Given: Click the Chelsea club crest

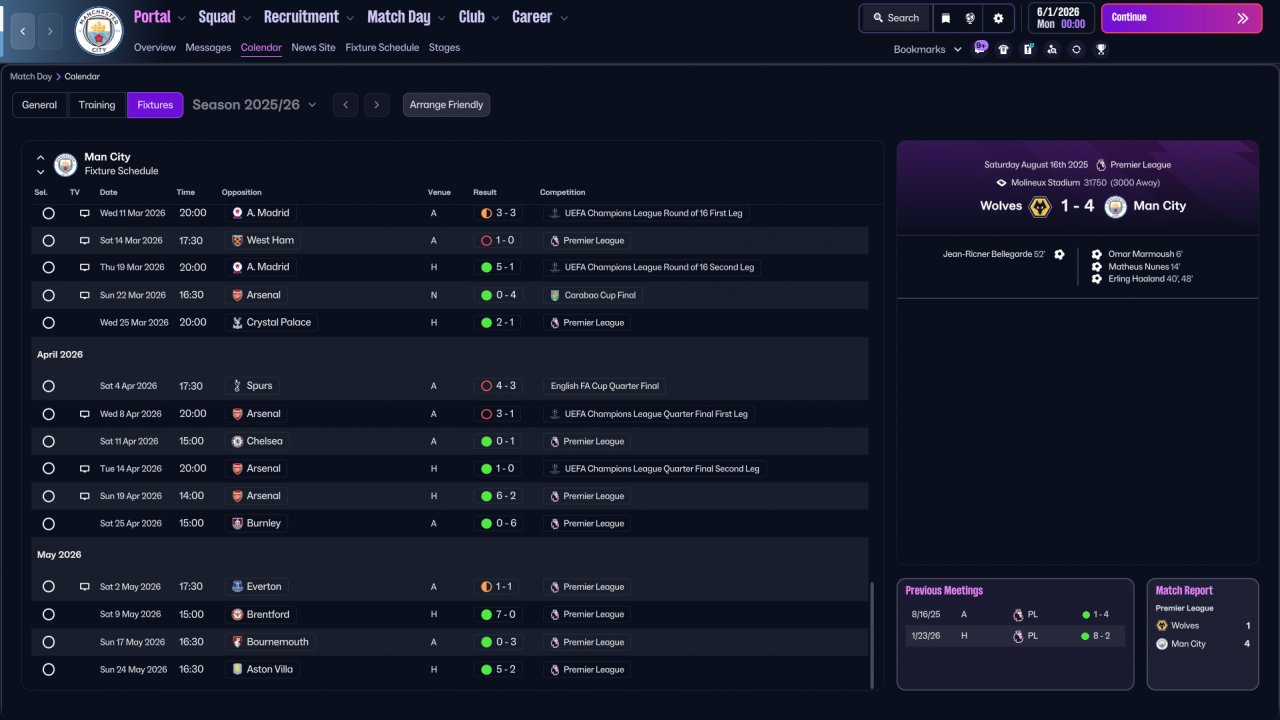Looking at the screenshot, I should (x=237, y=441).
